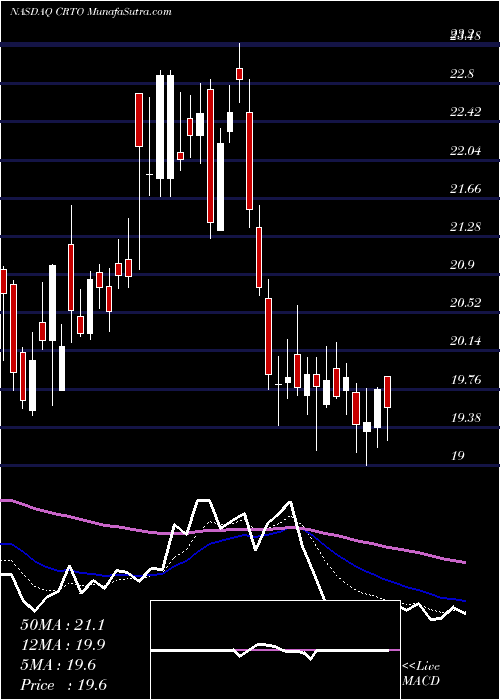Click the NASDAQ CRTO MunafaSutra.com title text
Viewport: 500px width, 700px height.
point(91,12)
